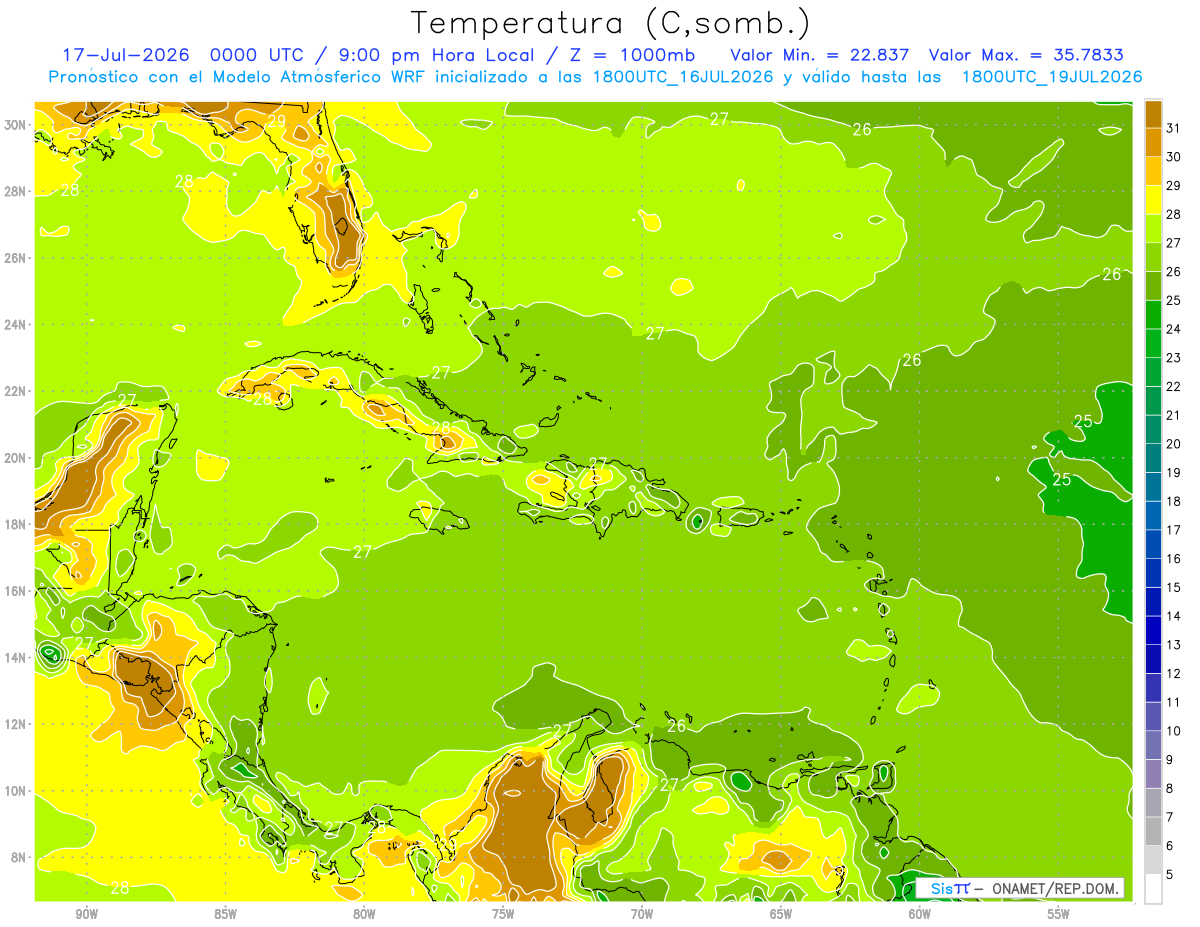Screen dimensions: 1200x927
Task: Select the init time "1800UTC_16JUL2026"
Action: point(683,77)
